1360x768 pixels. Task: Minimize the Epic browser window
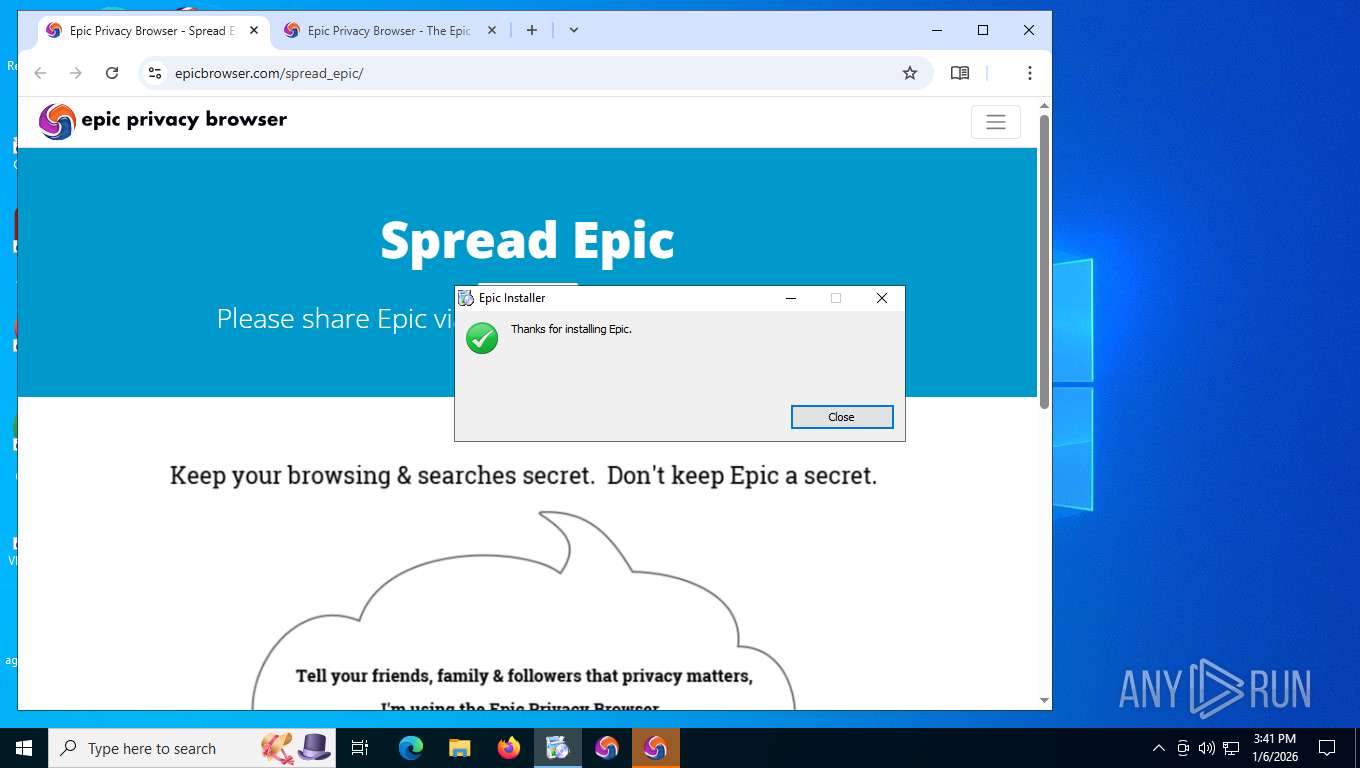pyautogui.click(x=937, y=31)
